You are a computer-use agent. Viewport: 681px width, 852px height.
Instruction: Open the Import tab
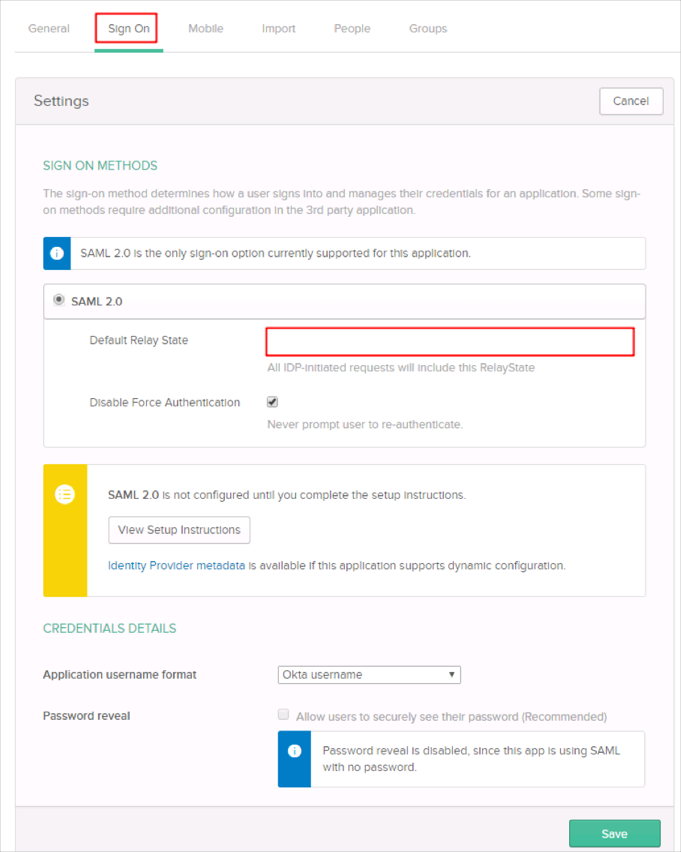click(x=278, y=29)
